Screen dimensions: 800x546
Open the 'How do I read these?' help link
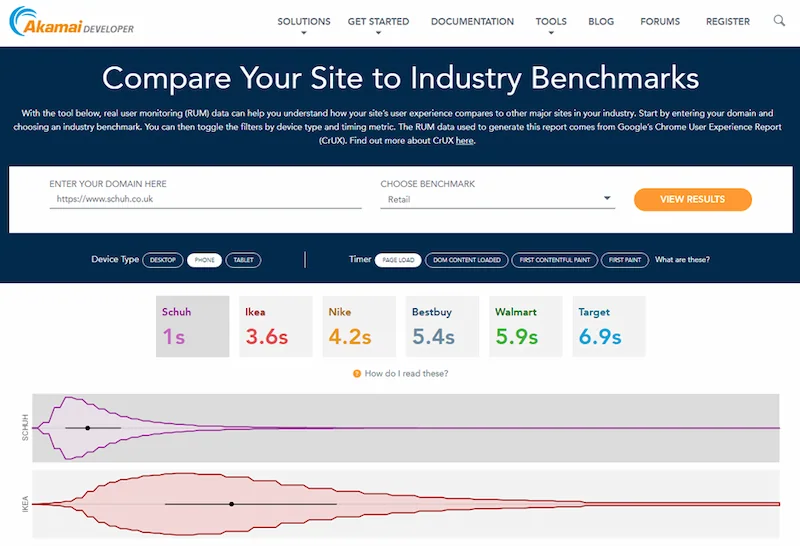pyautogui.click(x=406, y=374)
